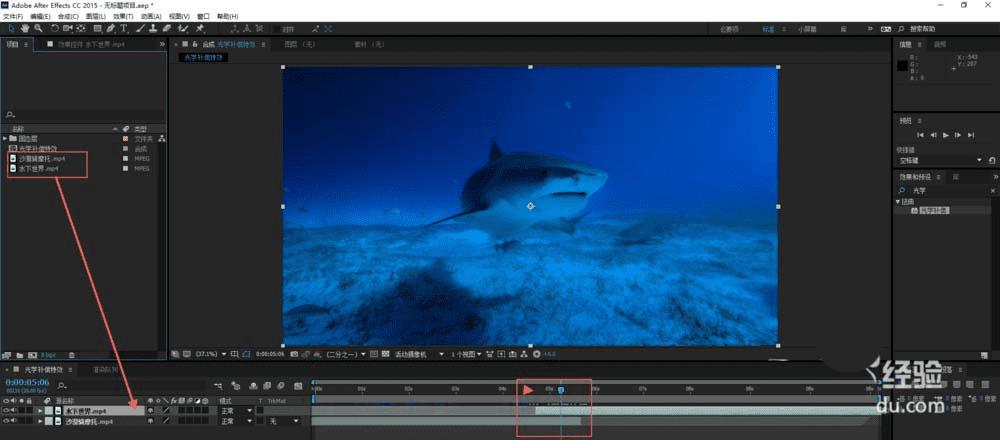Click the timeline current time 0:00:05:06

coord(26,381)
